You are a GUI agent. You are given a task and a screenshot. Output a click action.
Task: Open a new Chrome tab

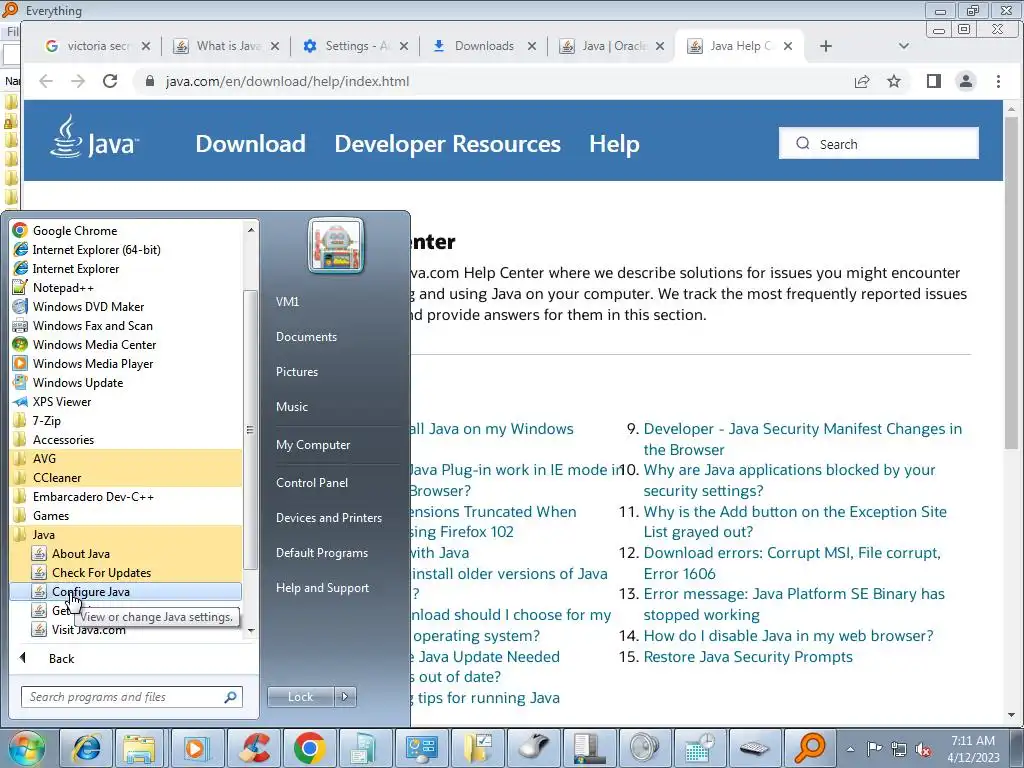click(825, 46)
